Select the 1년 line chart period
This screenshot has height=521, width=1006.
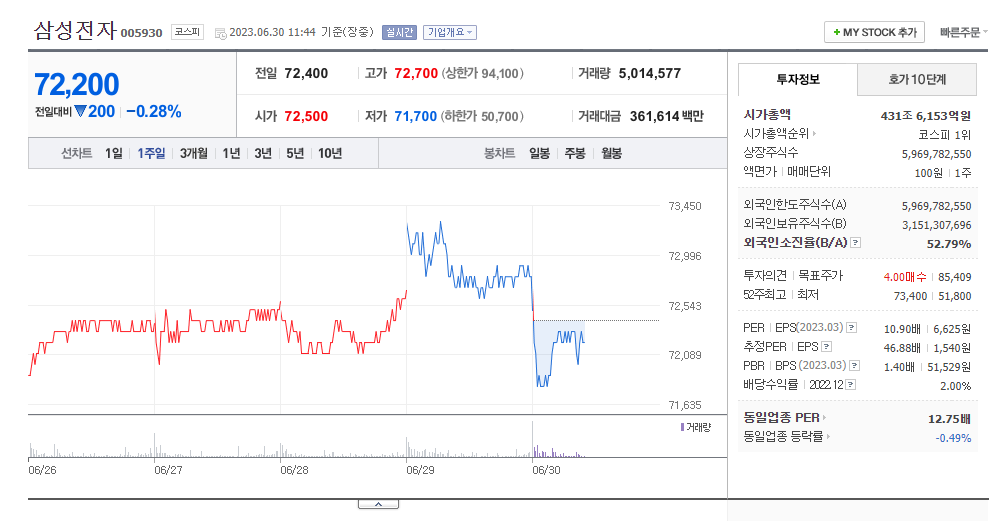click(x=231, y=153)
